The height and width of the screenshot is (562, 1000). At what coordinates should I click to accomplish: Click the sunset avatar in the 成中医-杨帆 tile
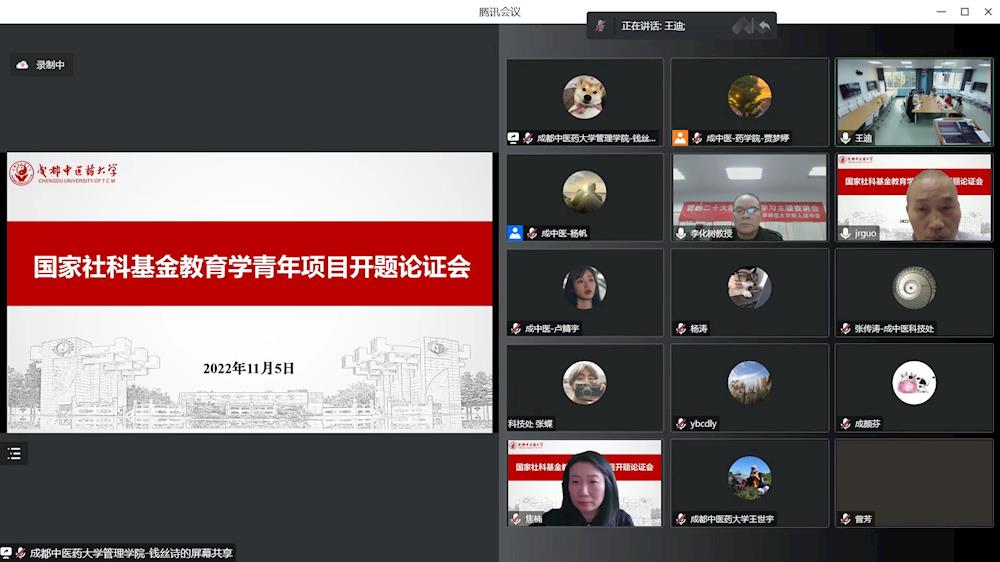[584, 192]
